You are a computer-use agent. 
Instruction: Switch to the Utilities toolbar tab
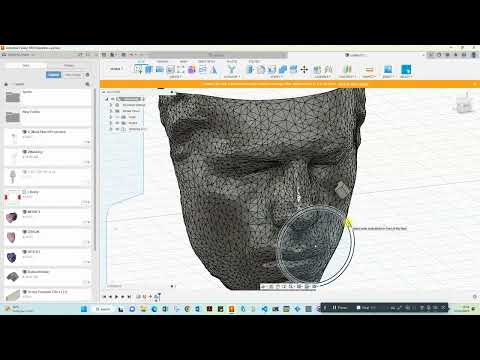point(253,61)
